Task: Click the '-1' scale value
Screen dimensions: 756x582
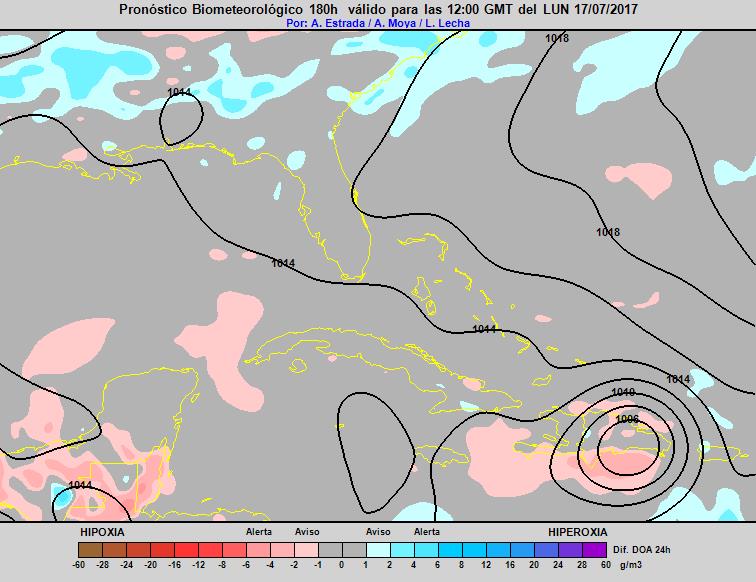Action: [318, 565]
